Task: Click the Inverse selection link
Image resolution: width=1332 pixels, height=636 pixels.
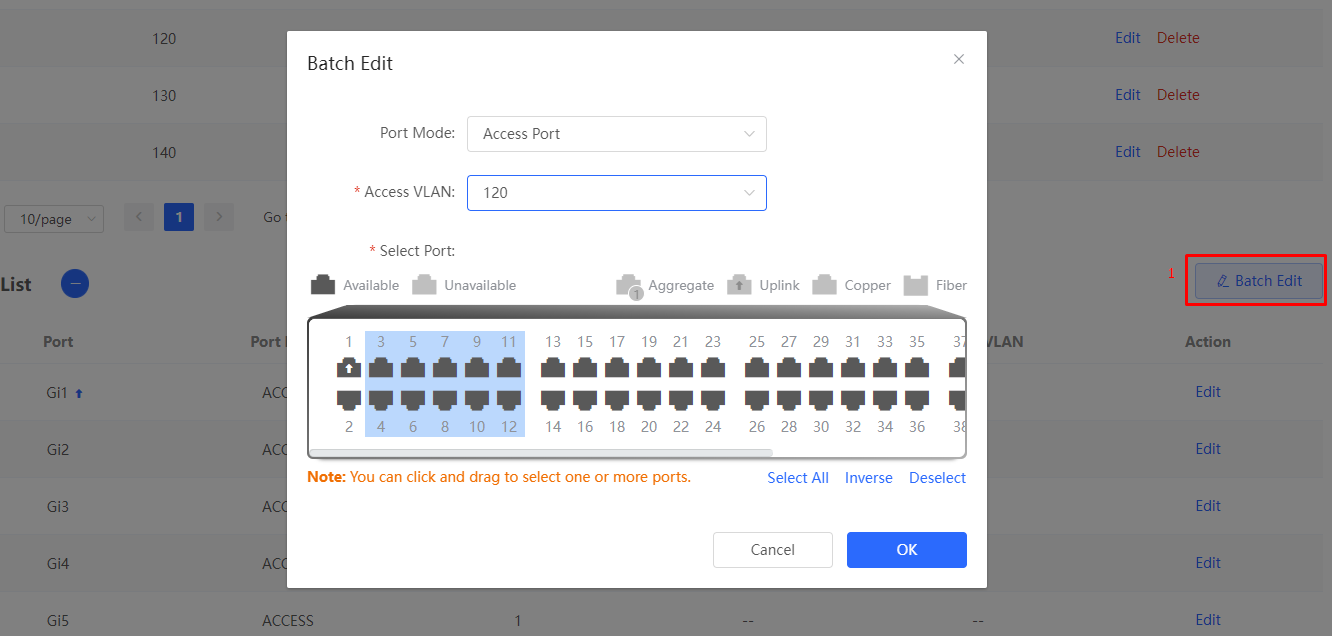Action: coord(868,478)
